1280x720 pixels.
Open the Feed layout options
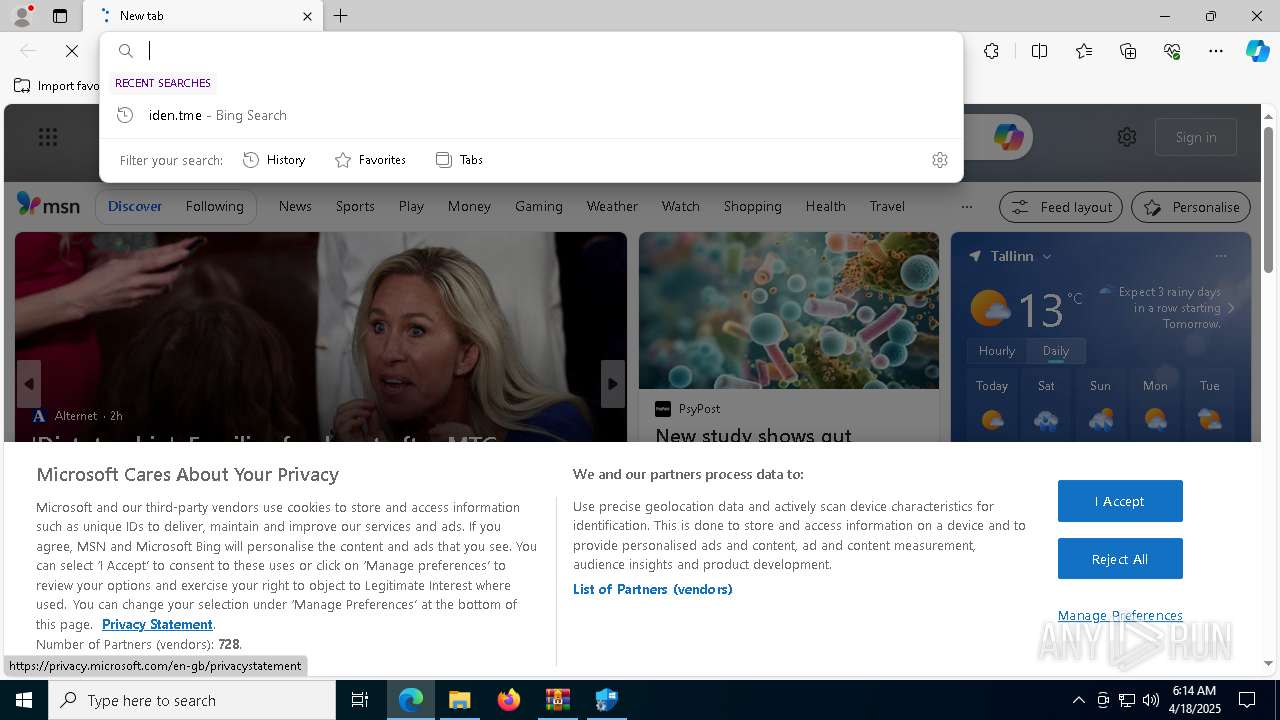(x=1062, y=207)
